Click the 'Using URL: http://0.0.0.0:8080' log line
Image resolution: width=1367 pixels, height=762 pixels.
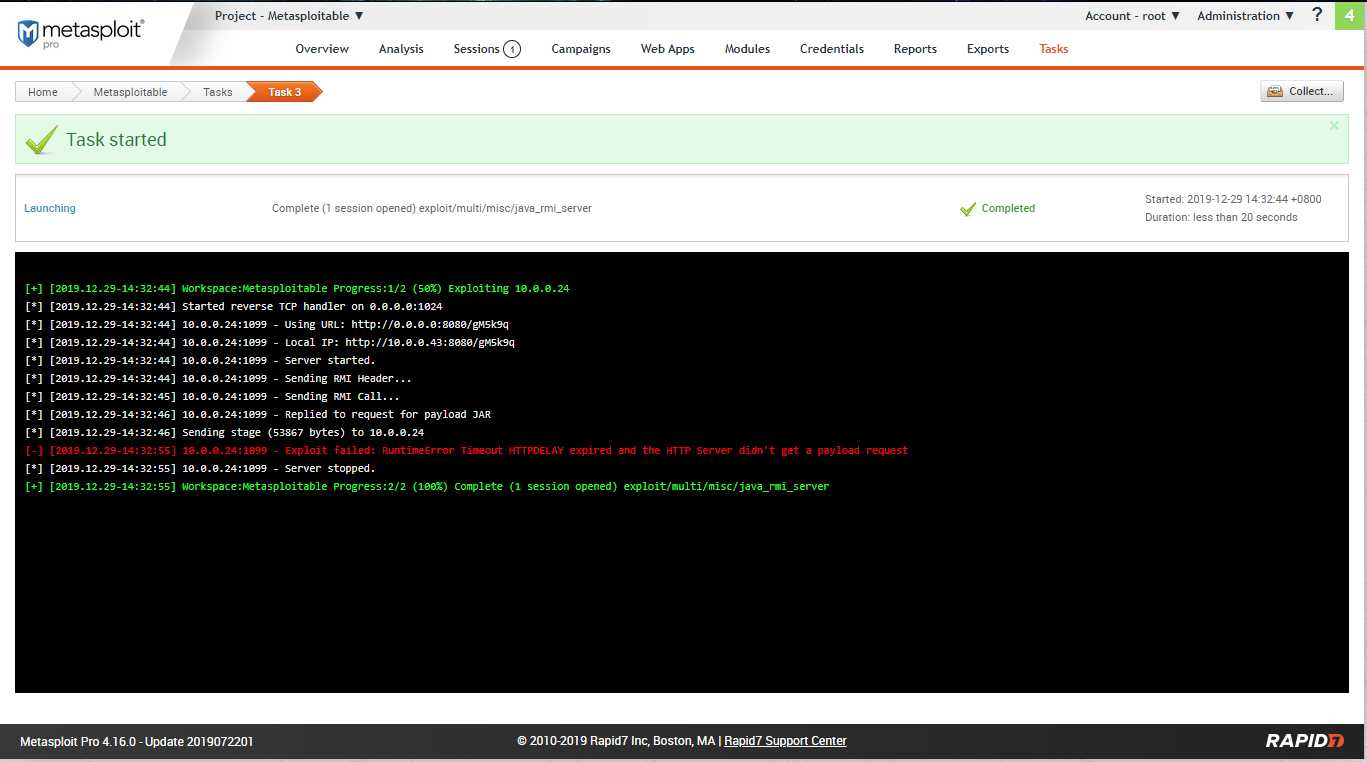[269, 325]
